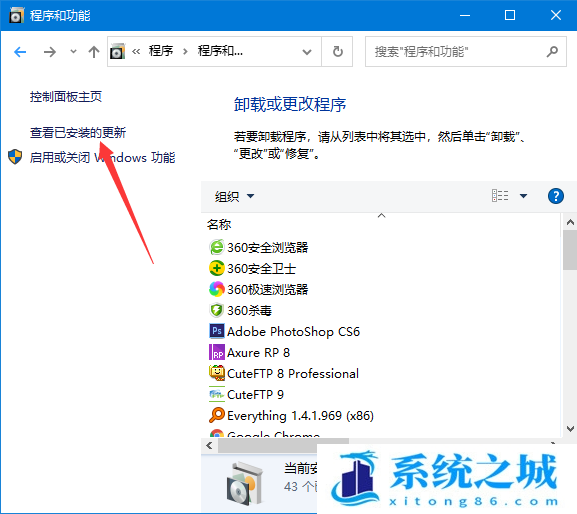This screenshot has height=514, width=577.
Task: Focus the 搜索"程序和功能" search box
Action: tap(466, 52)
